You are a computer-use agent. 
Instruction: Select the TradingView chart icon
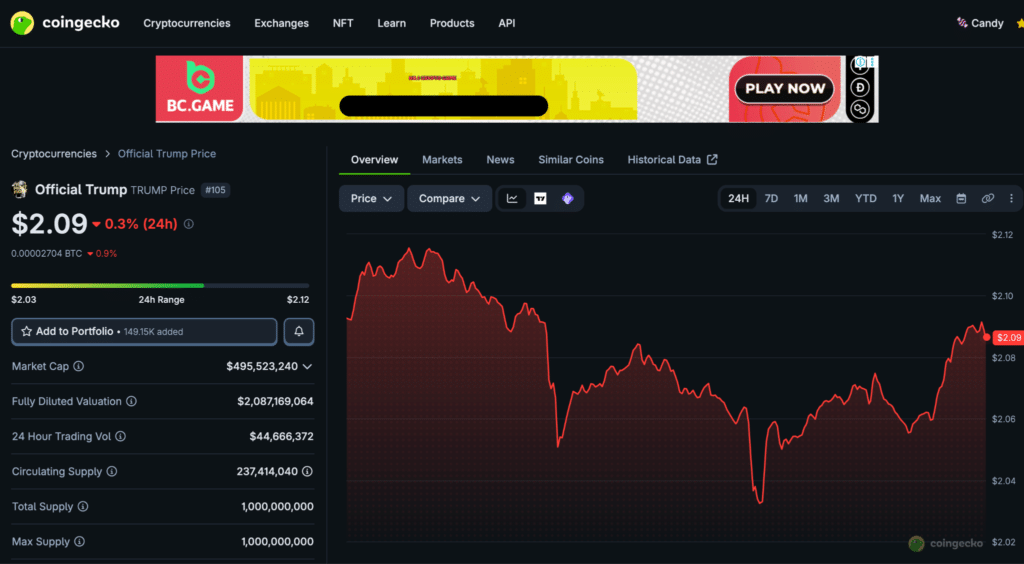pos(540,198)
